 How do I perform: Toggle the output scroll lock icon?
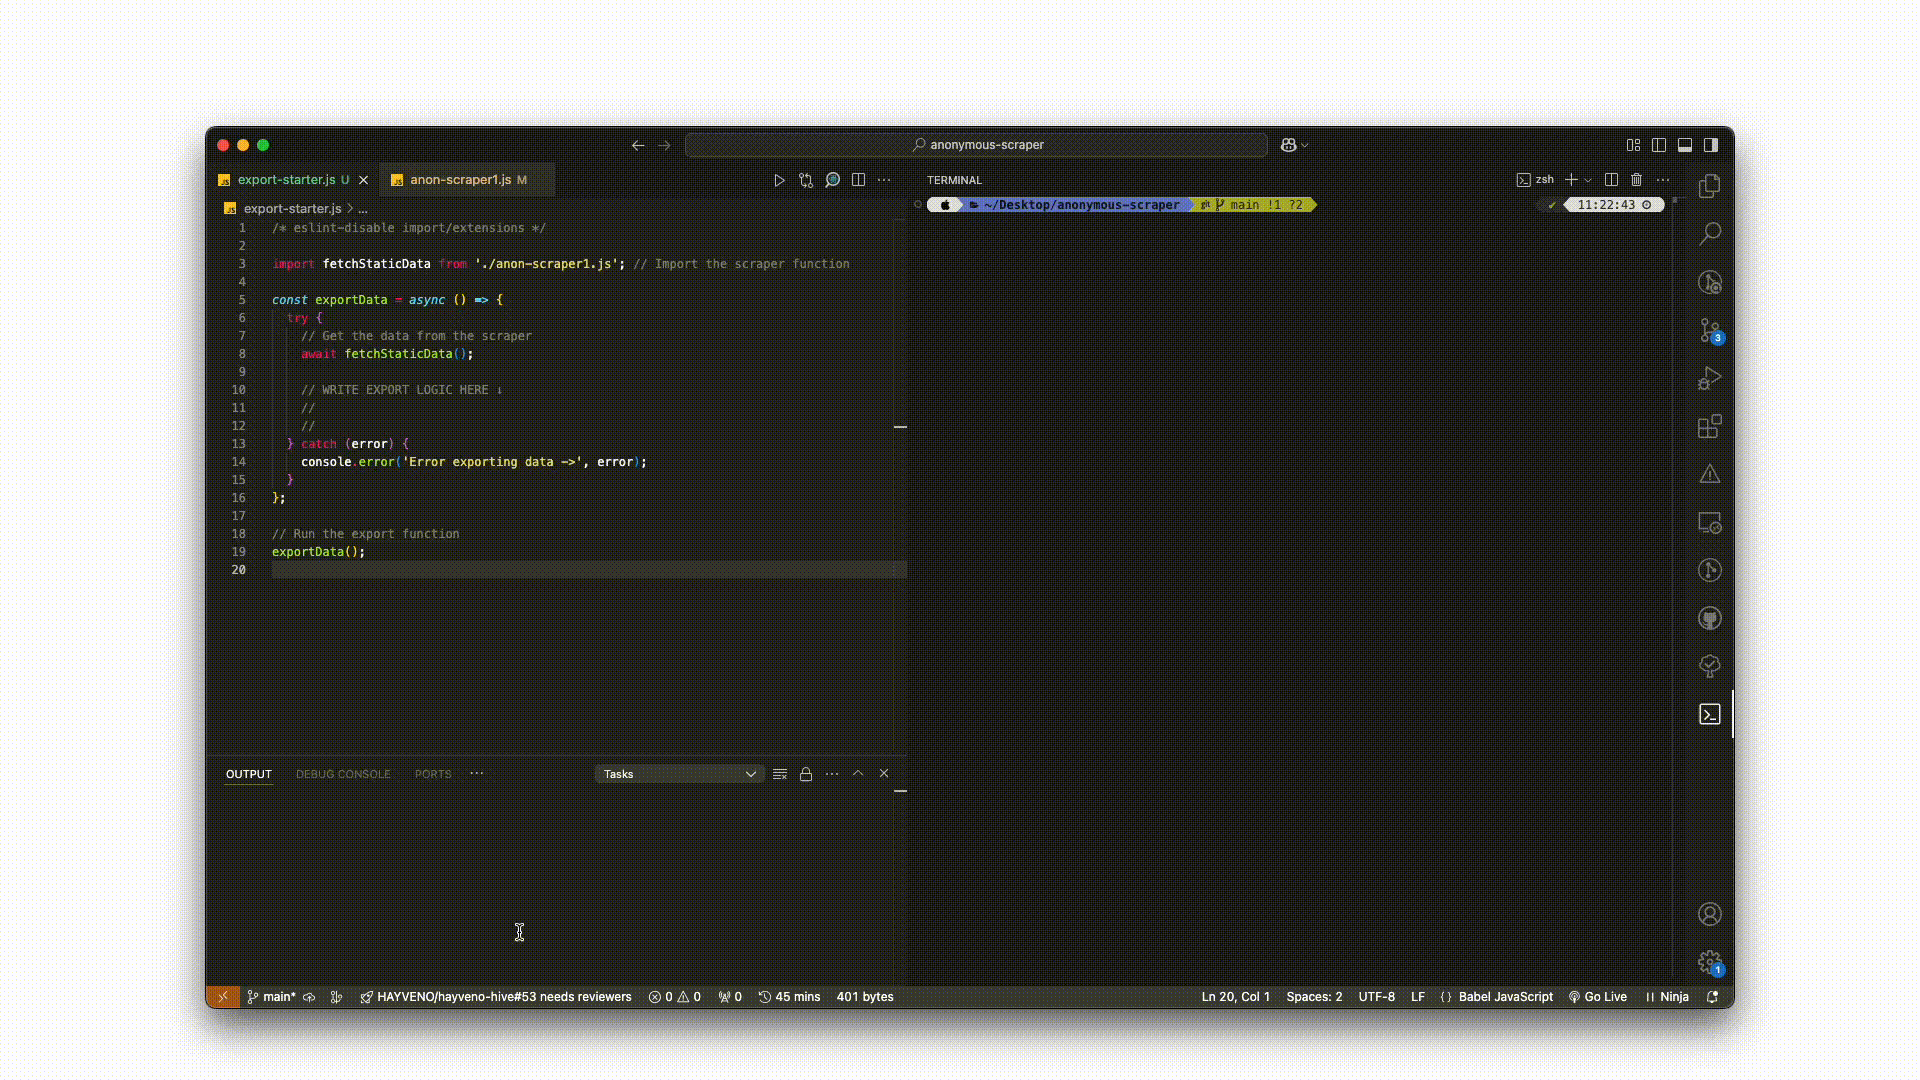[806, 774]
